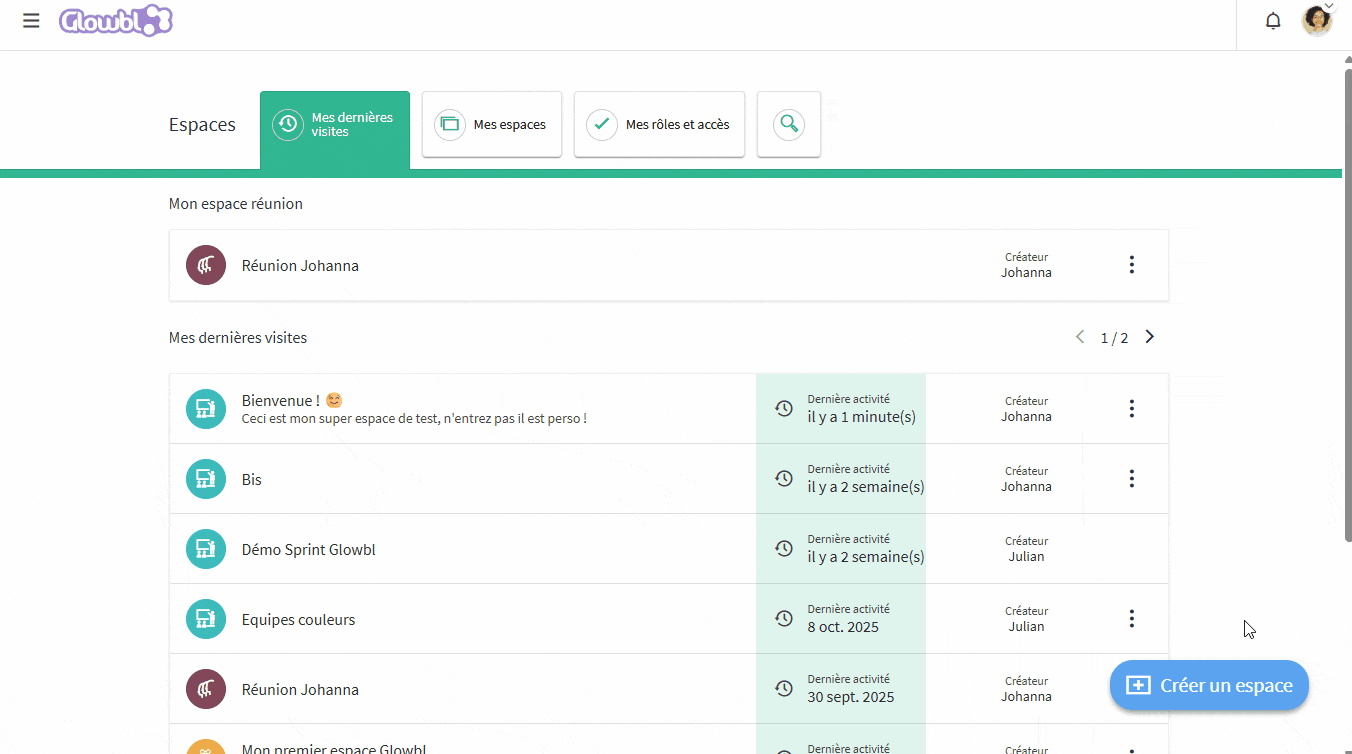
Task: Open the Bis space
Action: click(x=252, y=480)
